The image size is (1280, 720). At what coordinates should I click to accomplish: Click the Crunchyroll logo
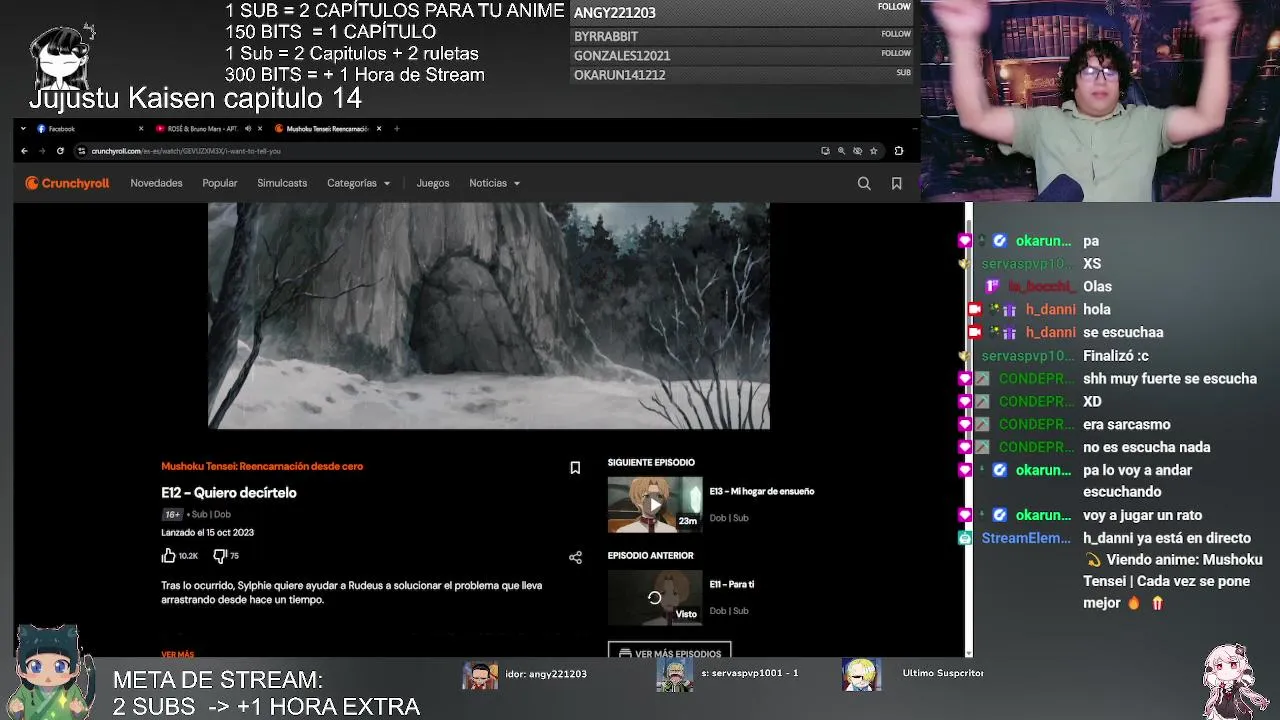[x=67, y=183]
